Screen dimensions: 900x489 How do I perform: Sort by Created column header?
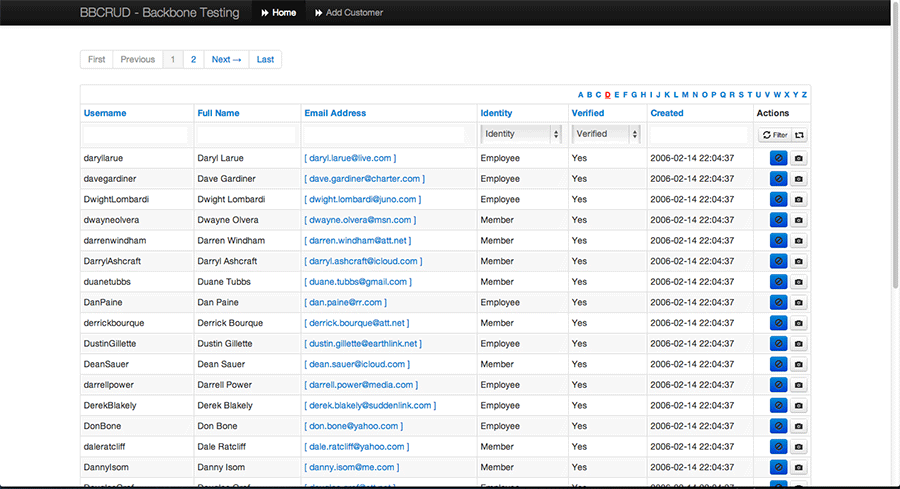pyautogui.click(x=667, y=113)
